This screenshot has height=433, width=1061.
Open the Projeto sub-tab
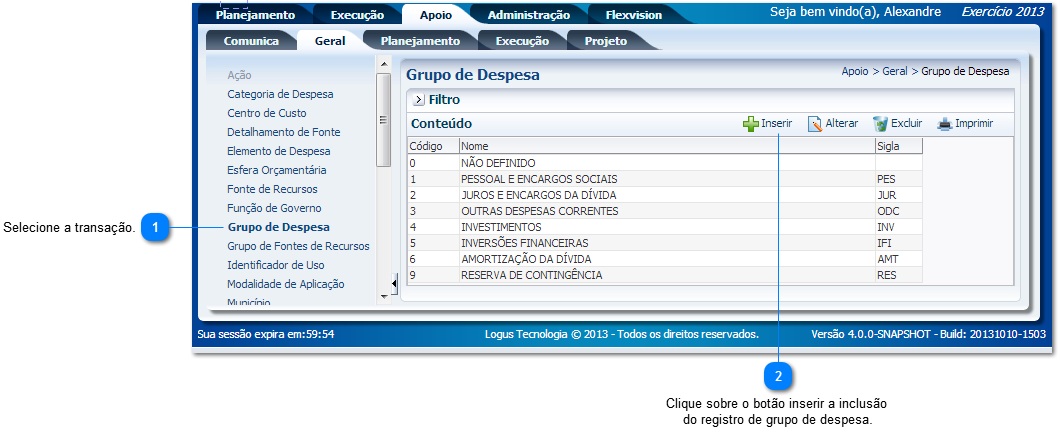604,41
